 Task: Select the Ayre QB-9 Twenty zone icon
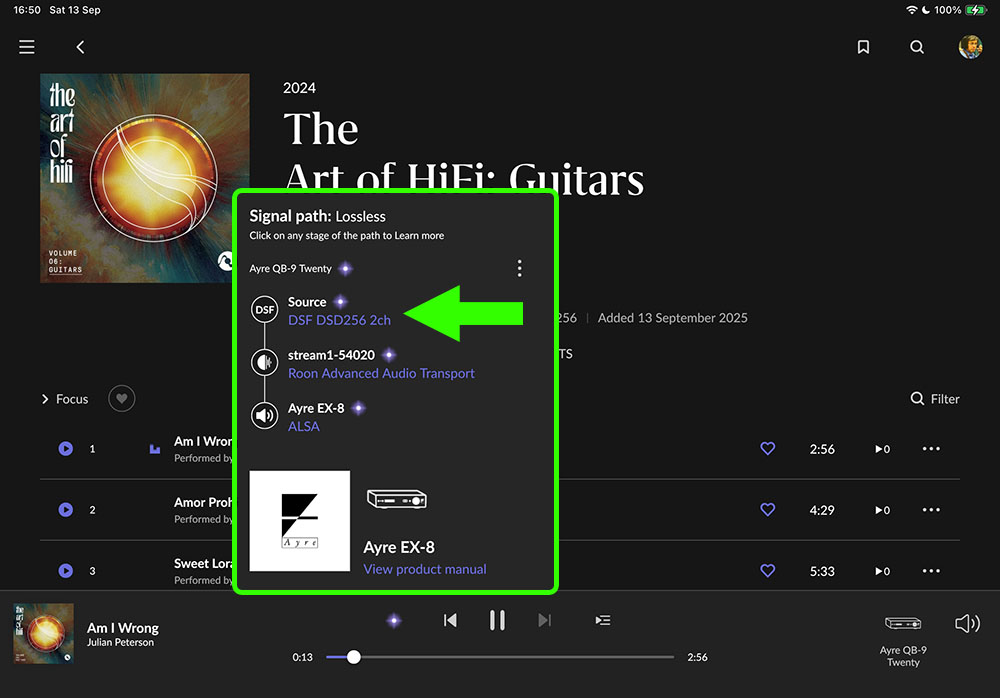(903, 623)
